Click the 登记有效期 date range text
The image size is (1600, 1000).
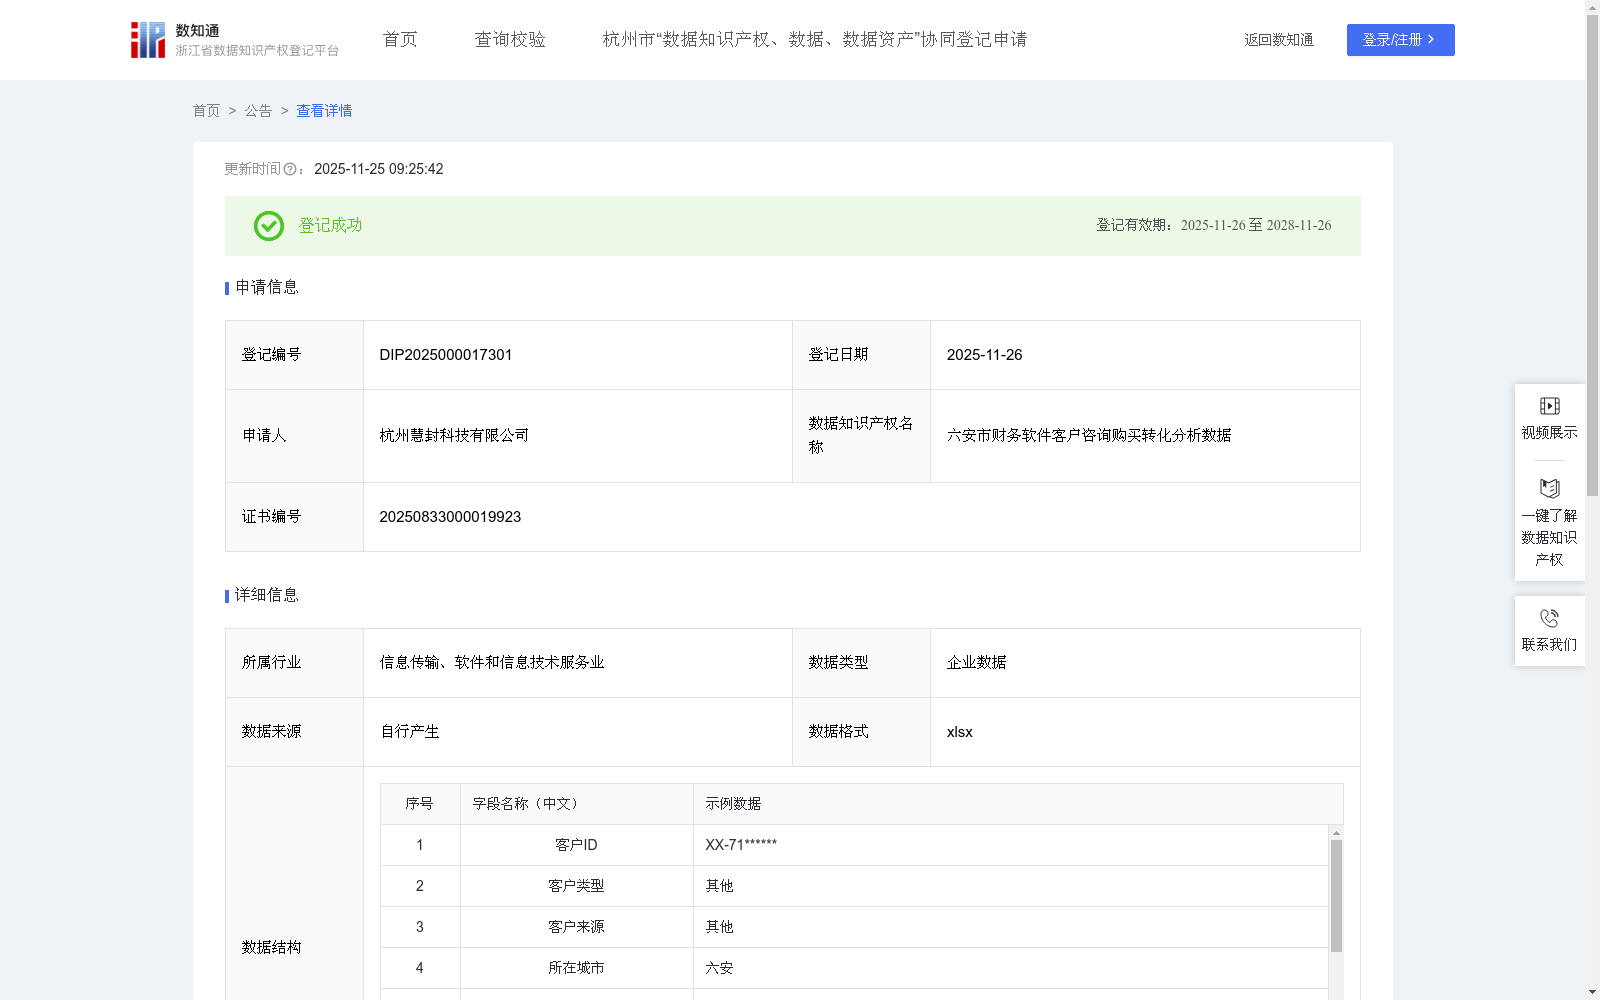(x=1214, y=226)
